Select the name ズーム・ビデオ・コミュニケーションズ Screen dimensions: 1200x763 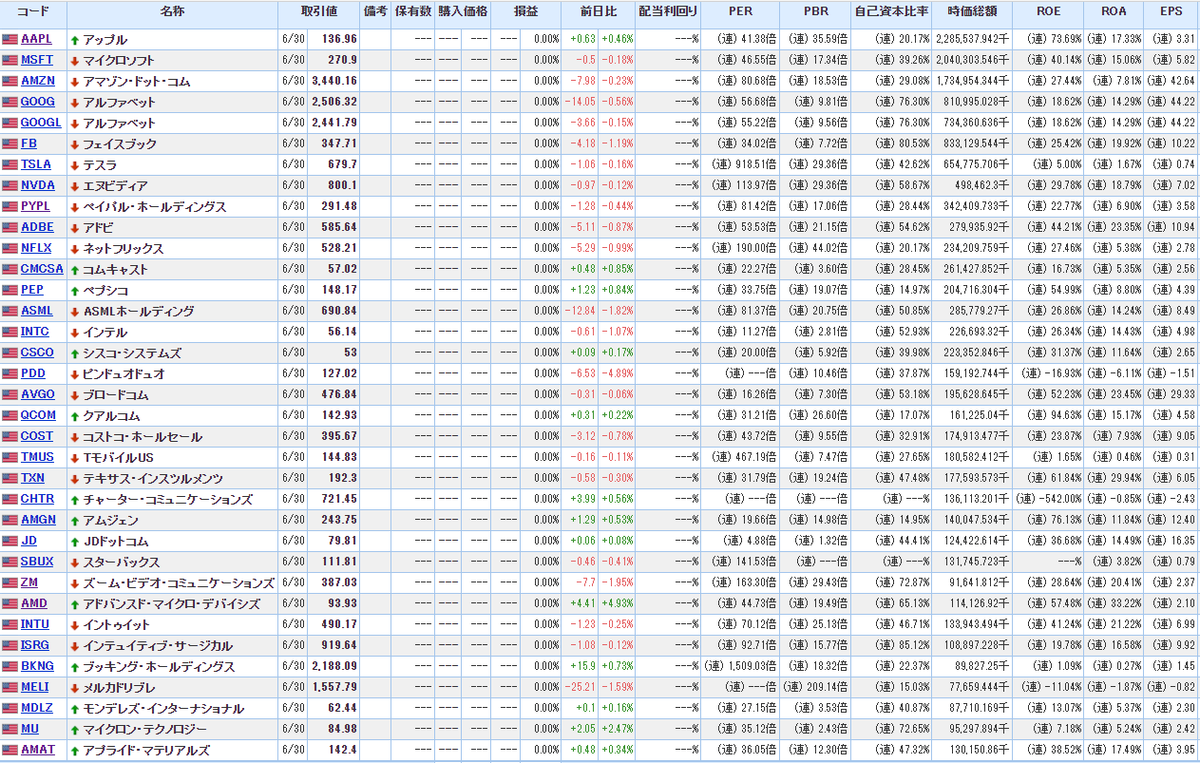pyautogui.click(x=178, y=583)
